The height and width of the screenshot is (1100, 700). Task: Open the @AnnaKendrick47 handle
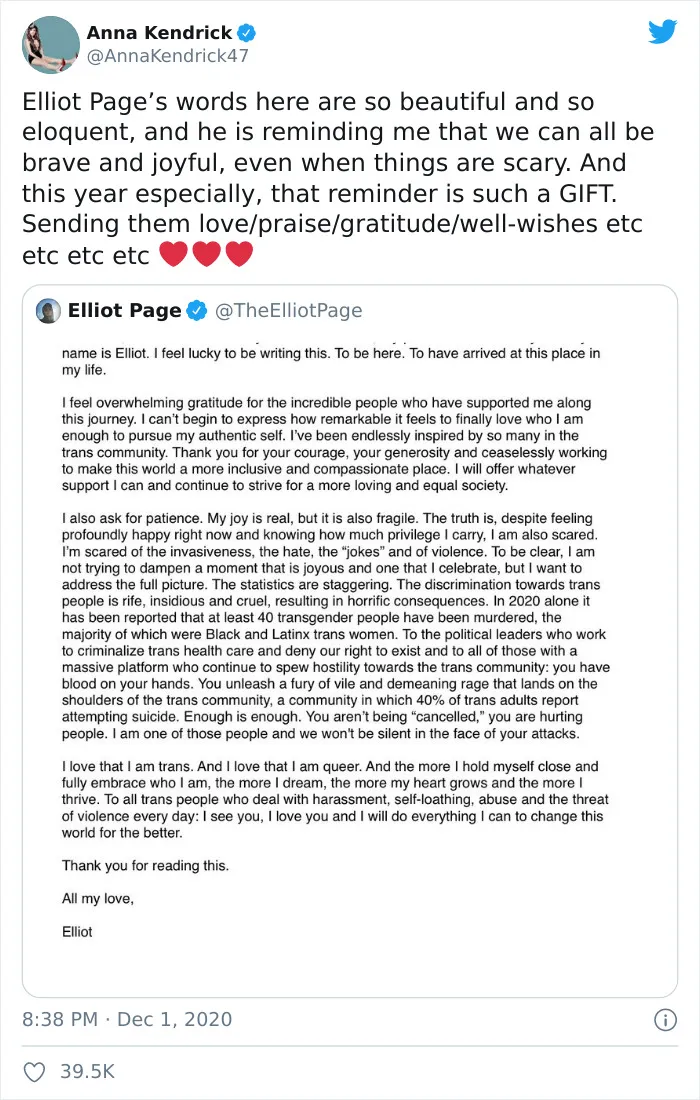(x=168, y=56)
